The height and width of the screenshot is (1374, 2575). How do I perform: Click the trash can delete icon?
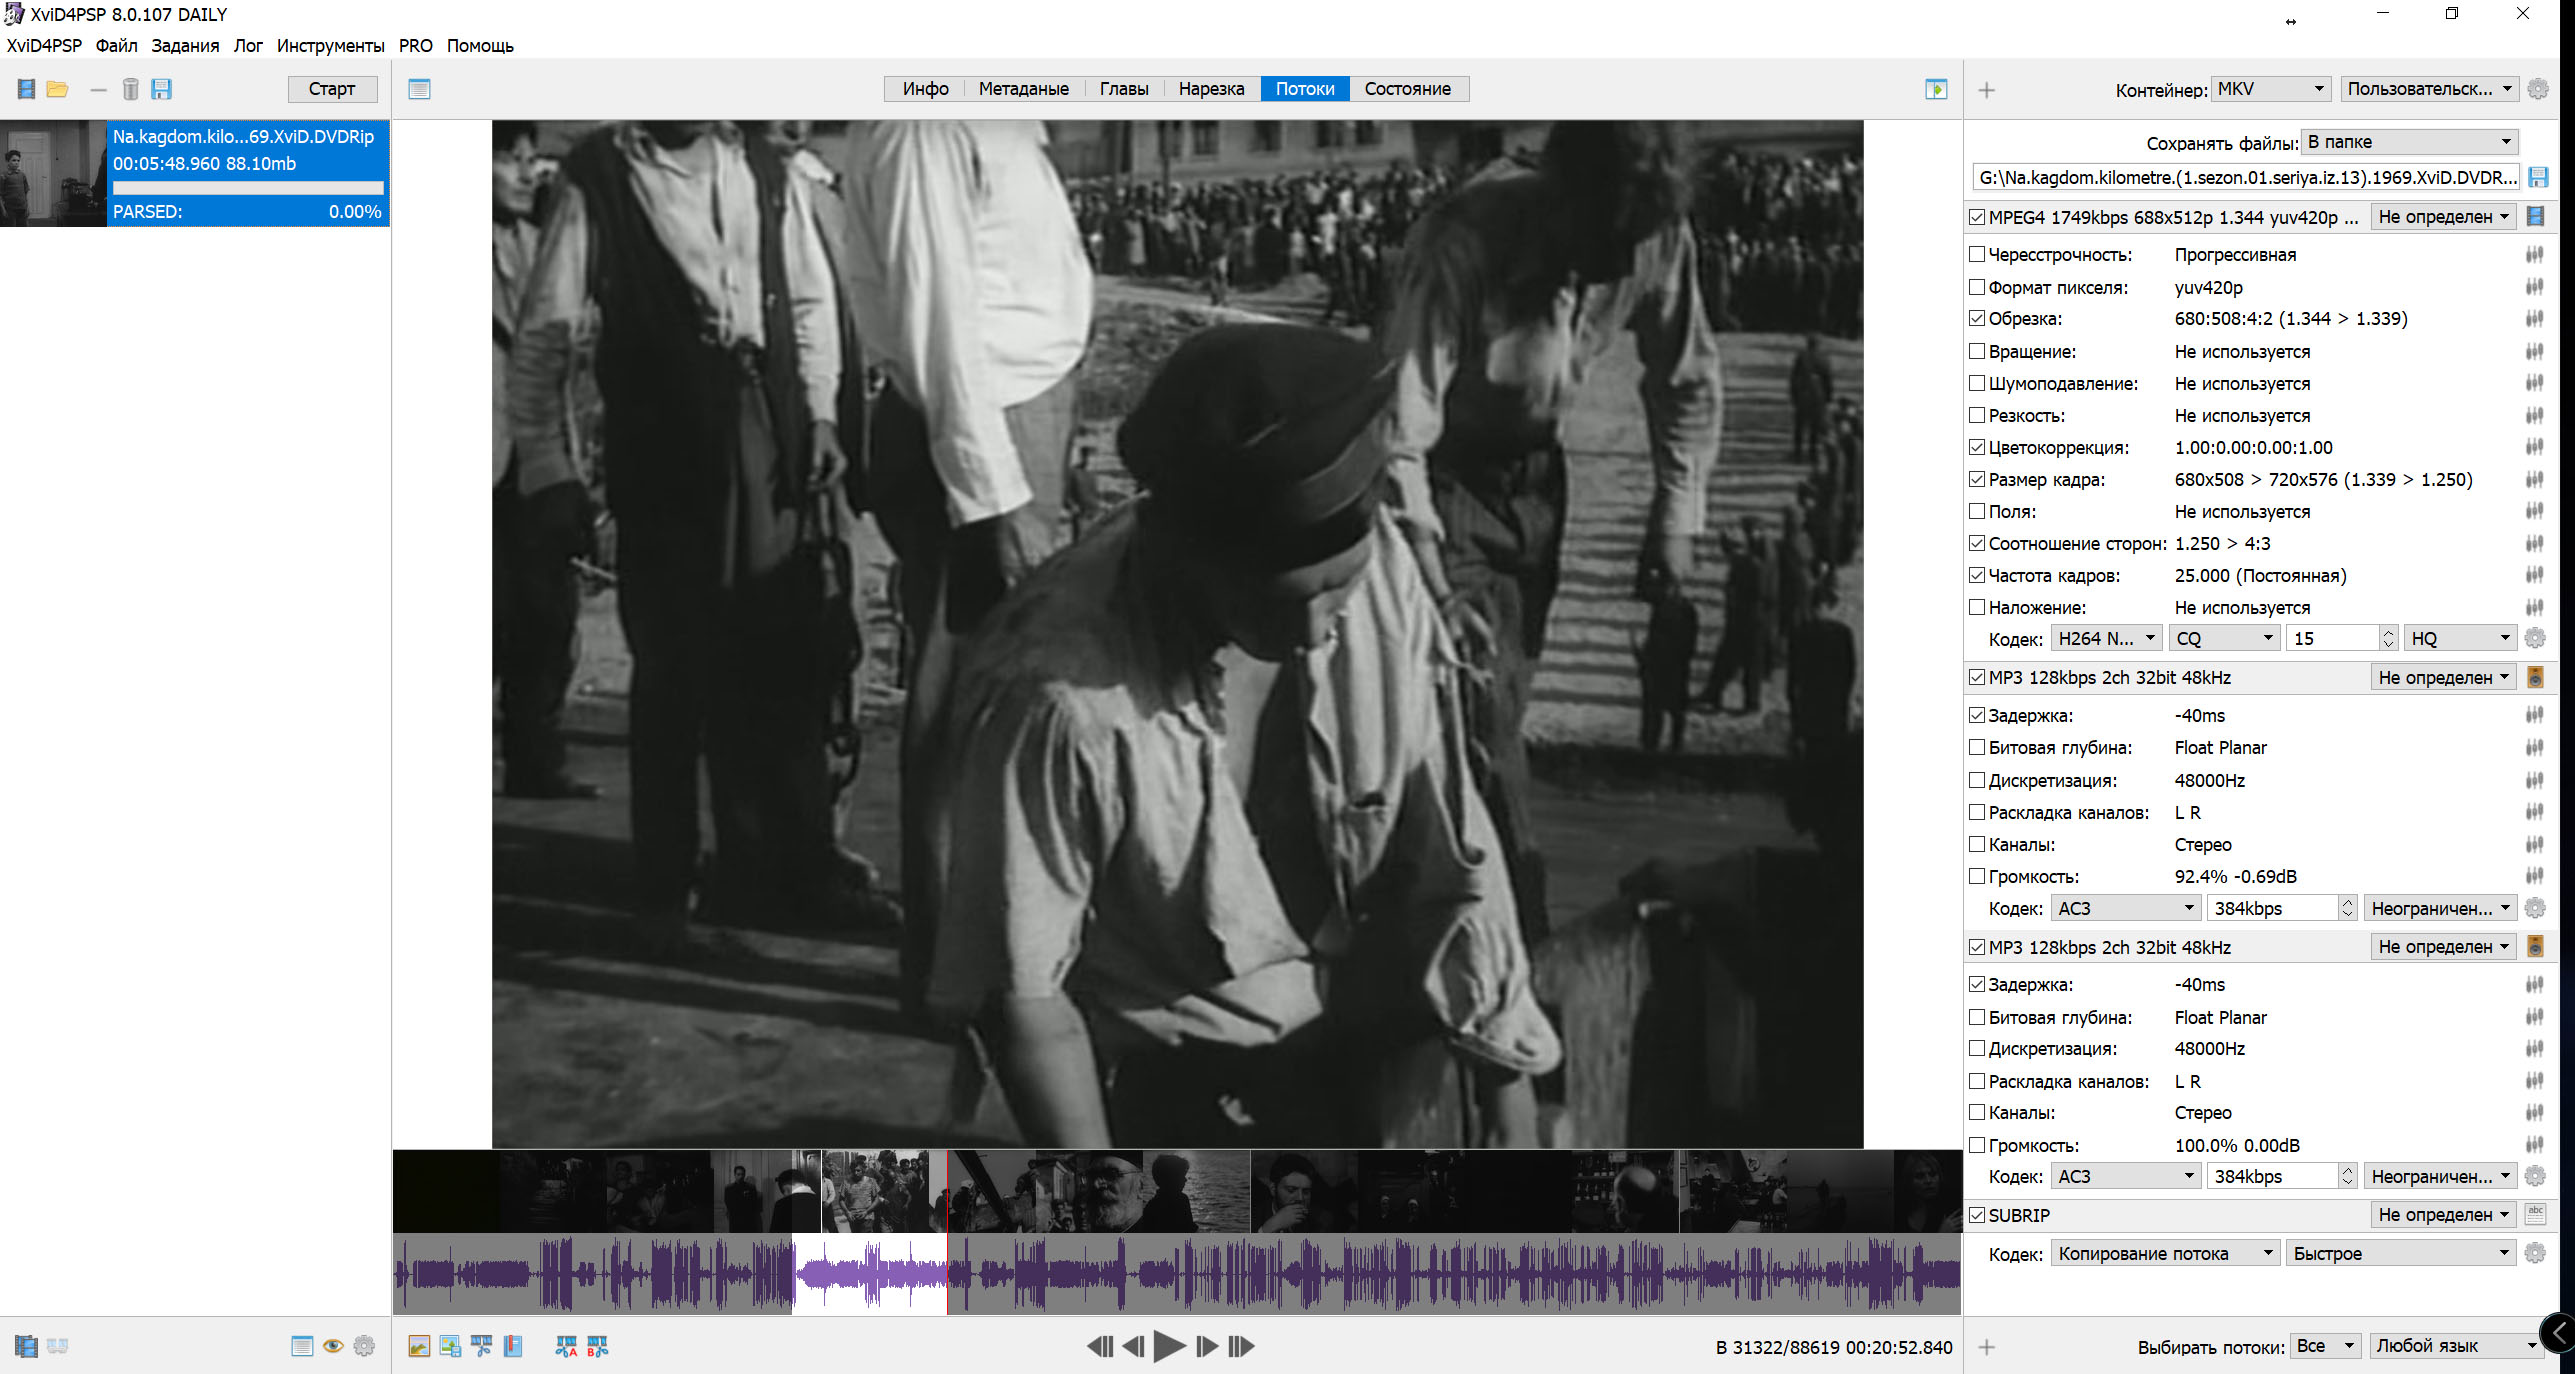(130, 89)
